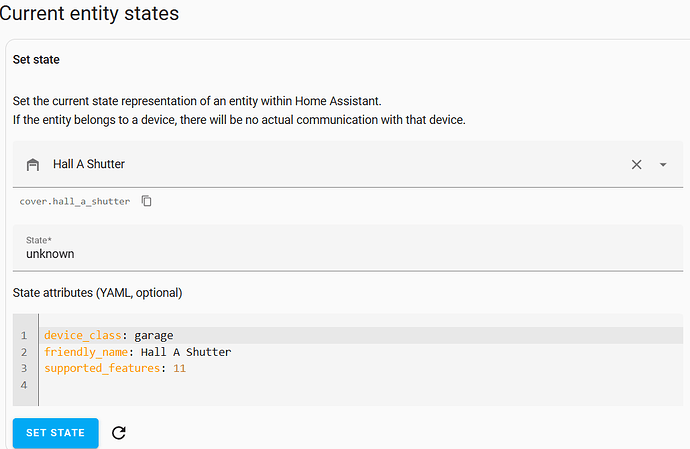Click the garage cover icon beside Hall A Shutter
Screen dimensions: 690x449
tap(33, 165)
